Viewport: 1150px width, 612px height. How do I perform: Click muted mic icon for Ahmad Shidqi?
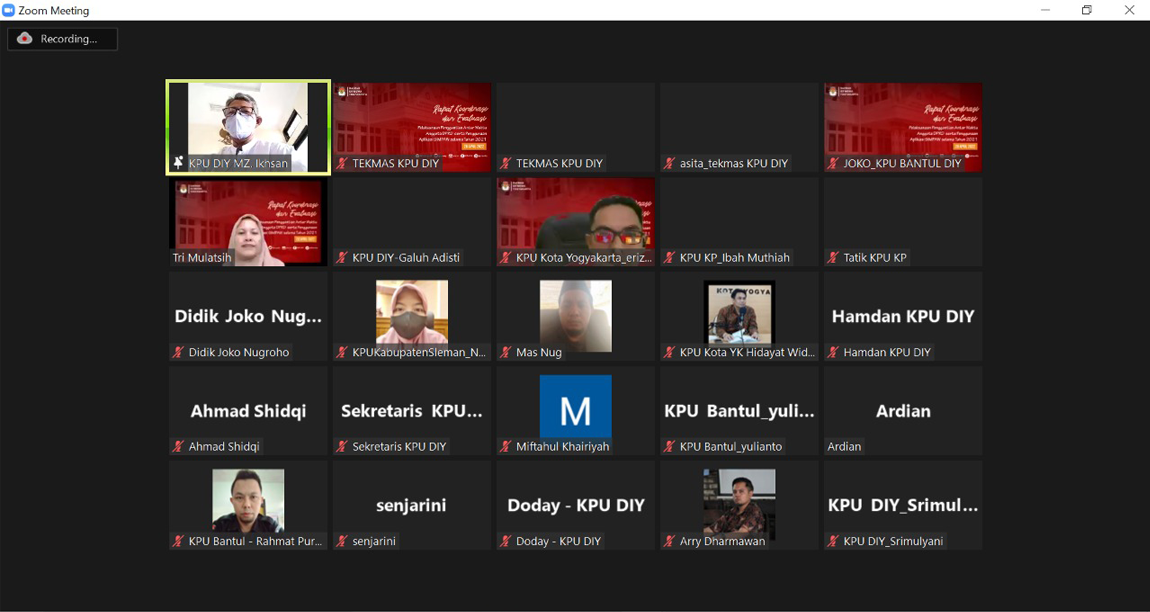coord(179,447)
